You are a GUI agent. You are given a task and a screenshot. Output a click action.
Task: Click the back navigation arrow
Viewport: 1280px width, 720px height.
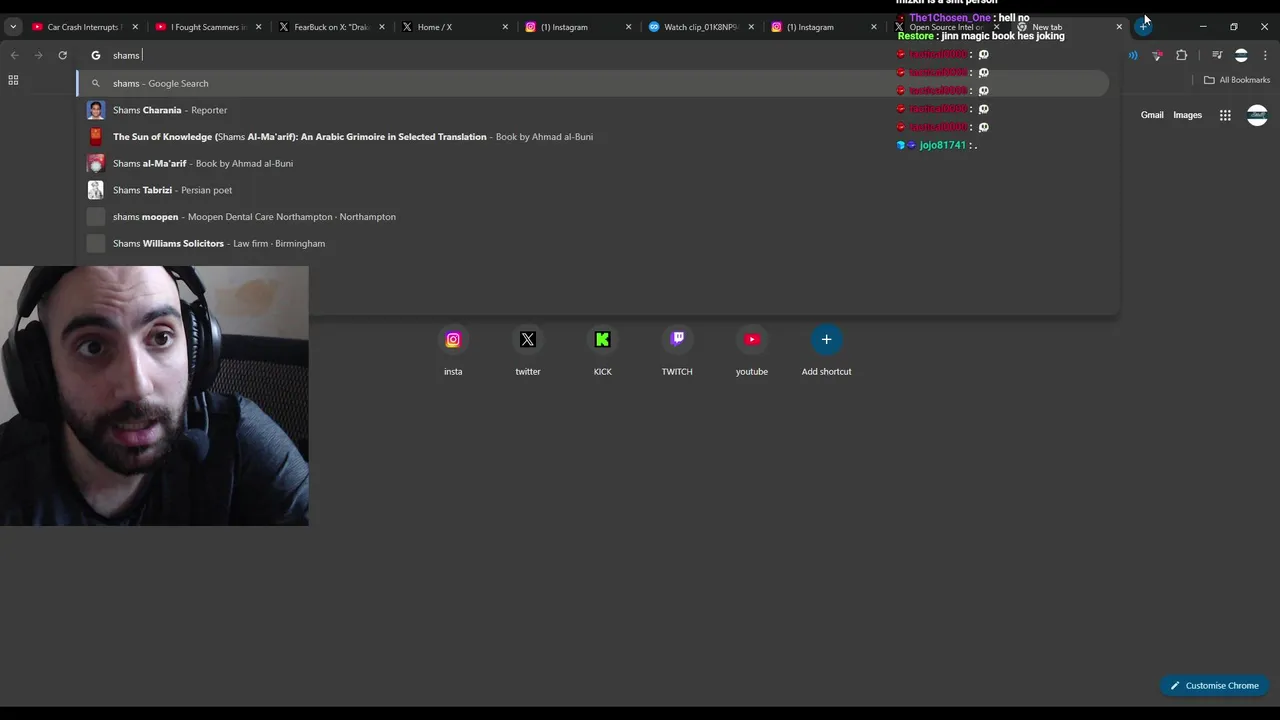coord(14,55)
